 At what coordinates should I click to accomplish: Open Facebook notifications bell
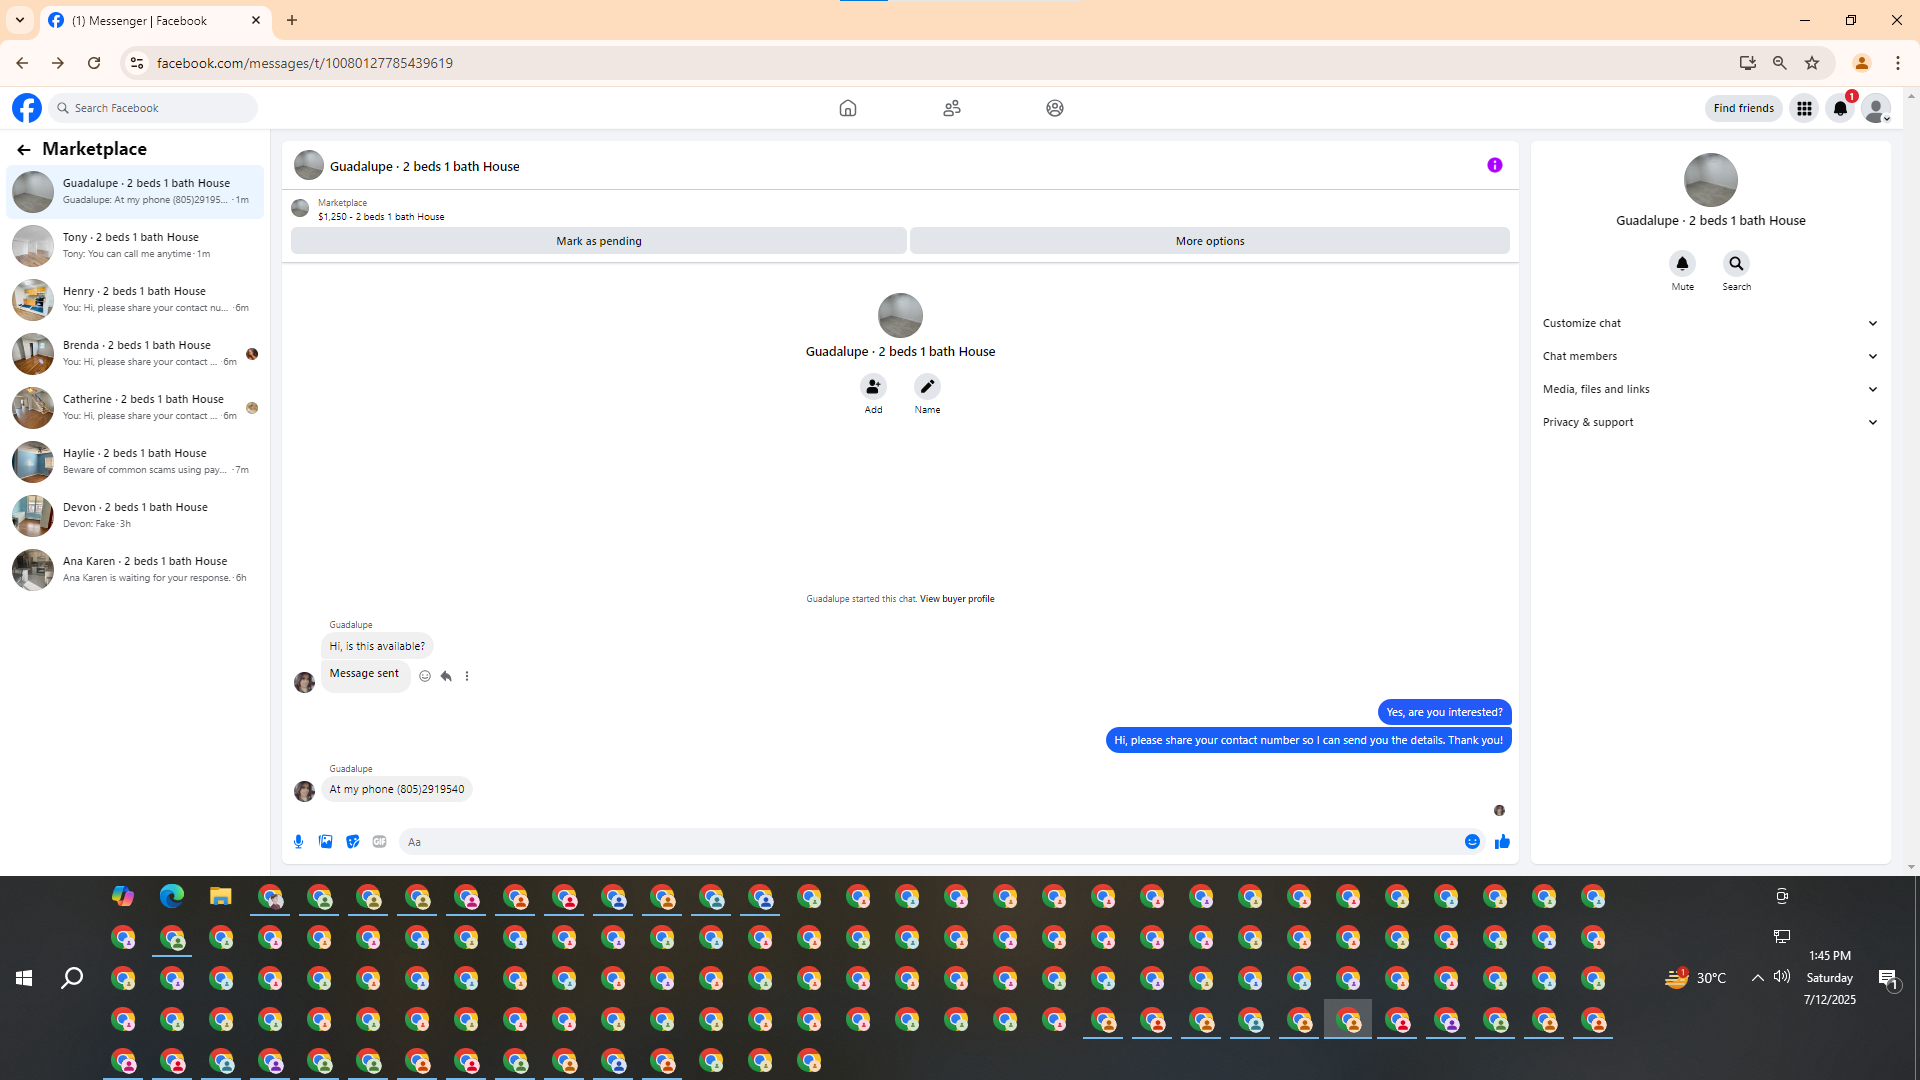[1840, 108]
